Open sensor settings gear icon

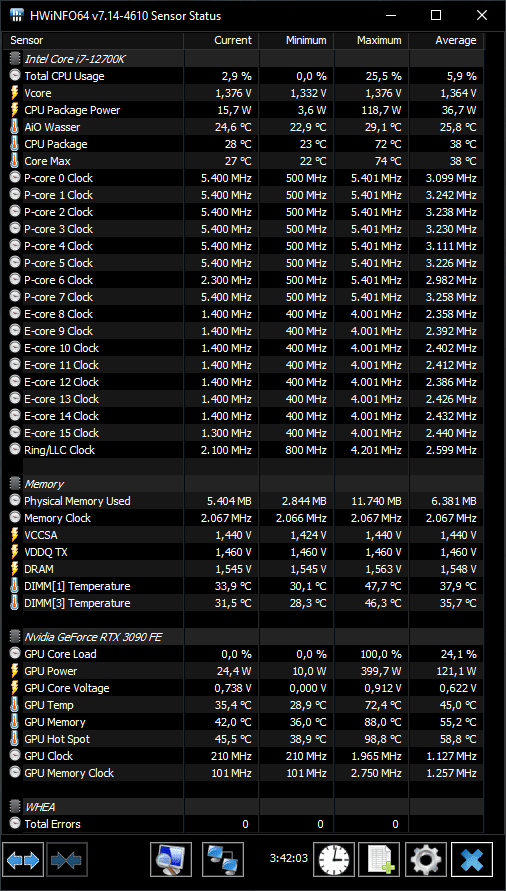(x=425, y=859)
